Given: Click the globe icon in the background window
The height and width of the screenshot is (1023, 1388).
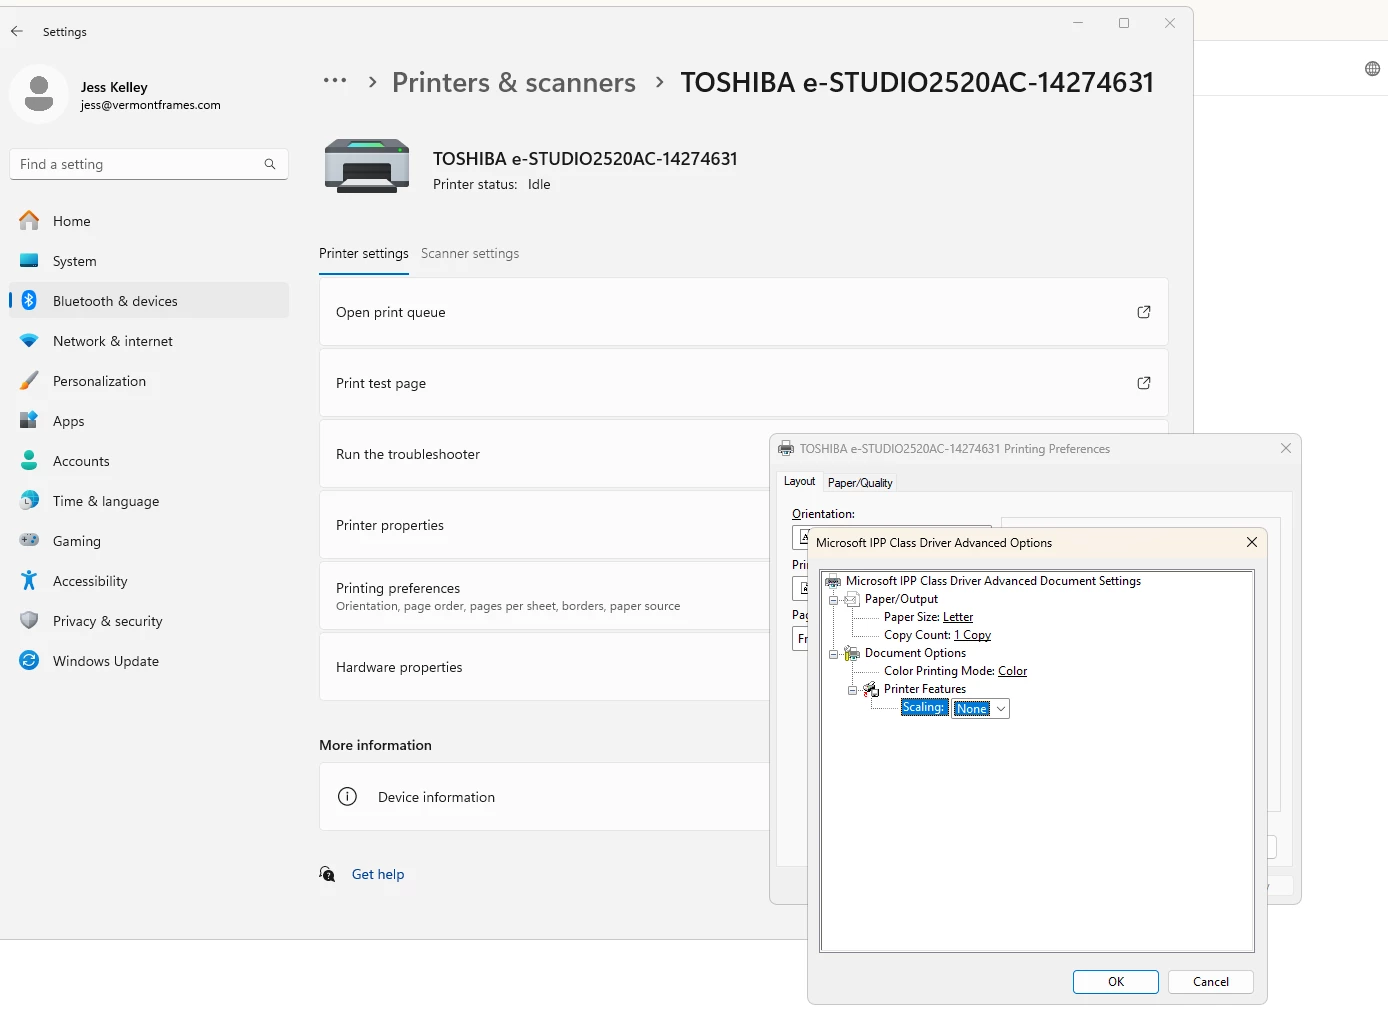Looking at the screenshot, I should (x=1372, y=68).
